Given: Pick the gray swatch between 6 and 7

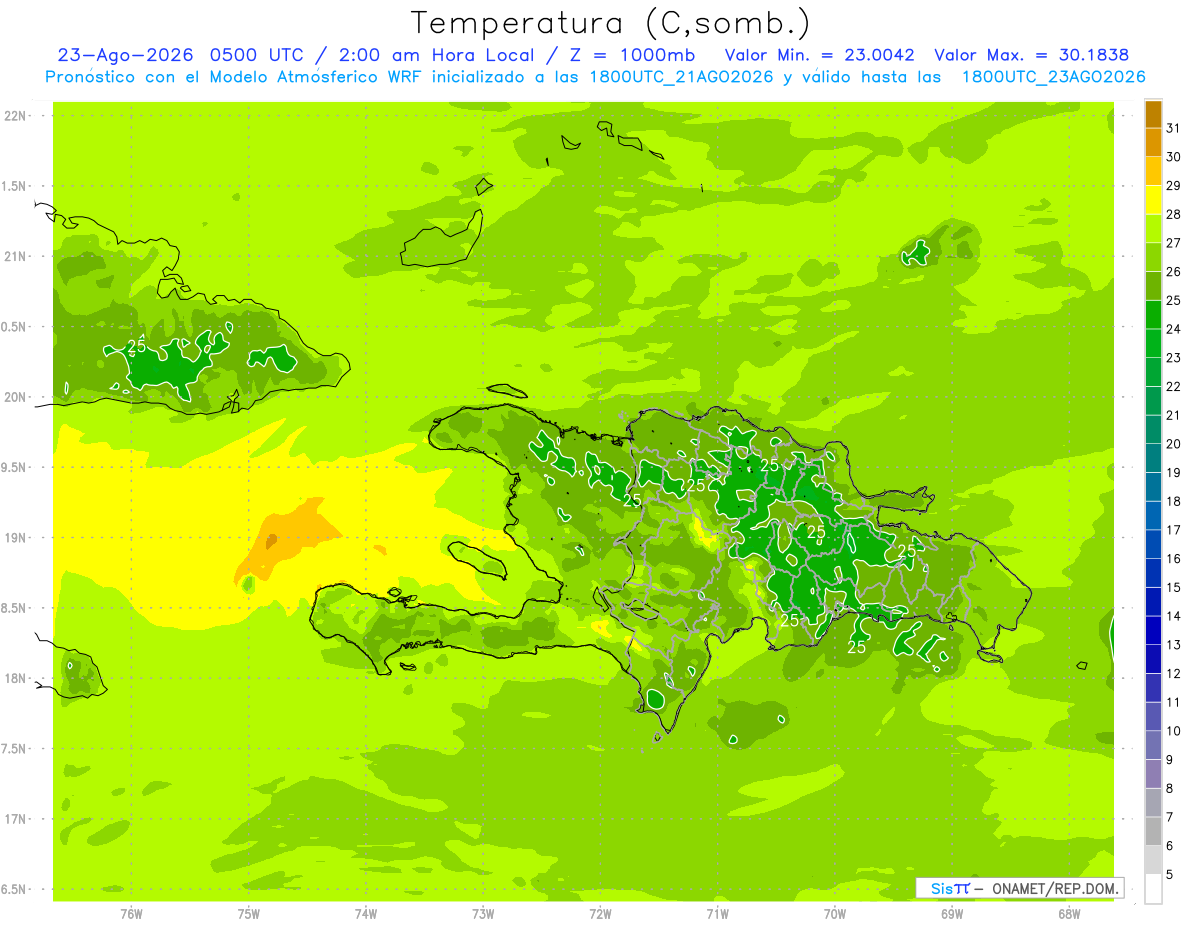Looking at the screenshot, I should coord(1153,831).
